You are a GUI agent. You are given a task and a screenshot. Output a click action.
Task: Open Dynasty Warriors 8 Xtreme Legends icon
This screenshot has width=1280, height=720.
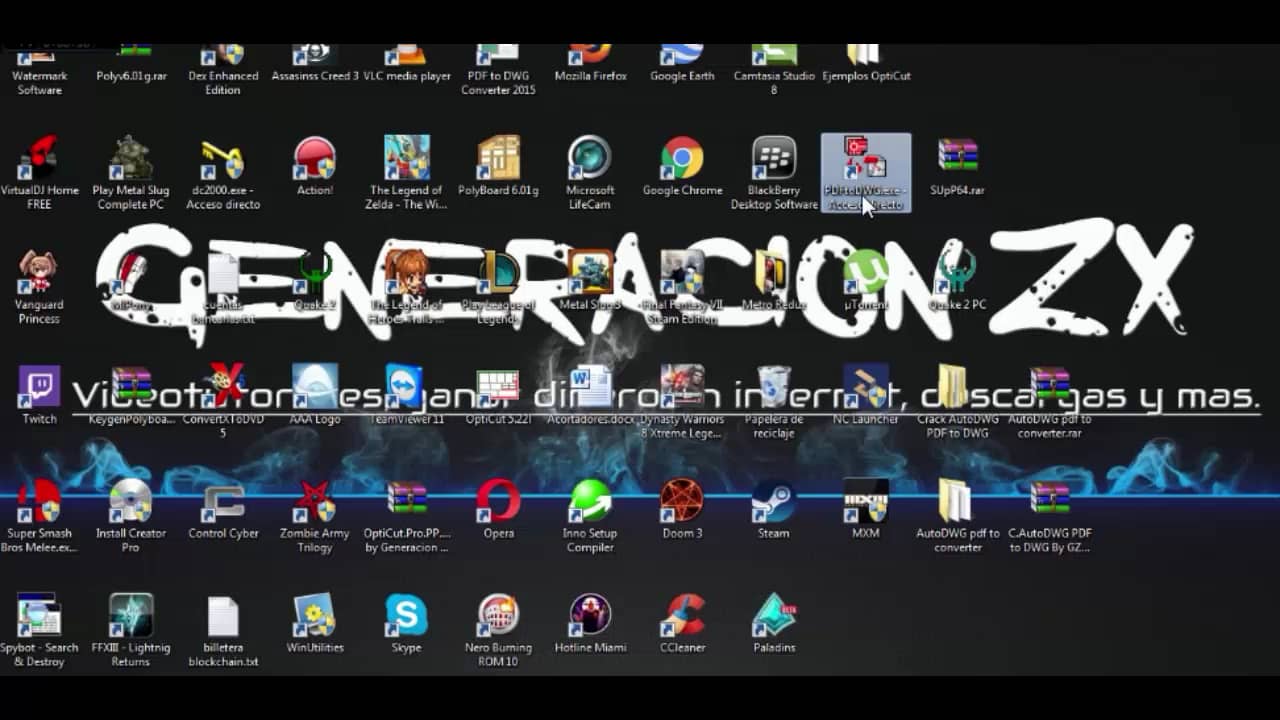click(x=682, y=387)
